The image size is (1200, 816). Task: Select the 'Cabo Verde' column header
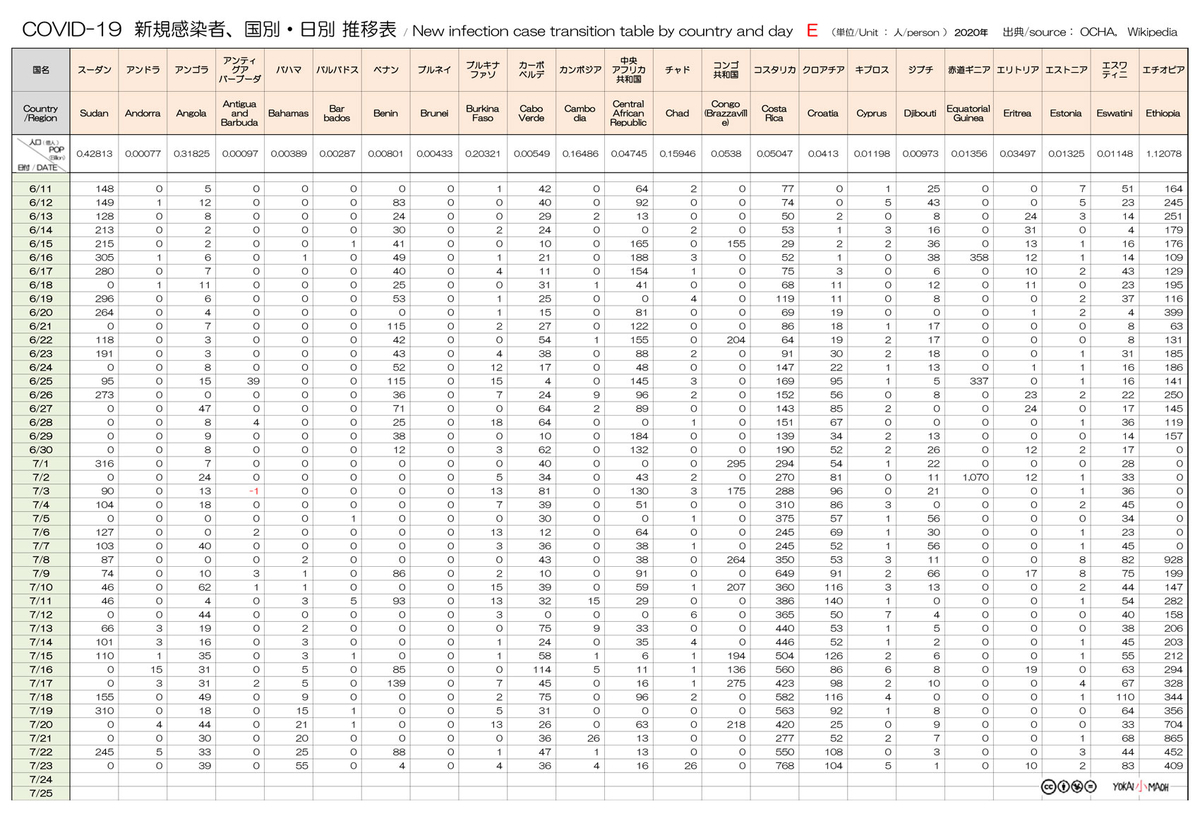coord(531,113)
